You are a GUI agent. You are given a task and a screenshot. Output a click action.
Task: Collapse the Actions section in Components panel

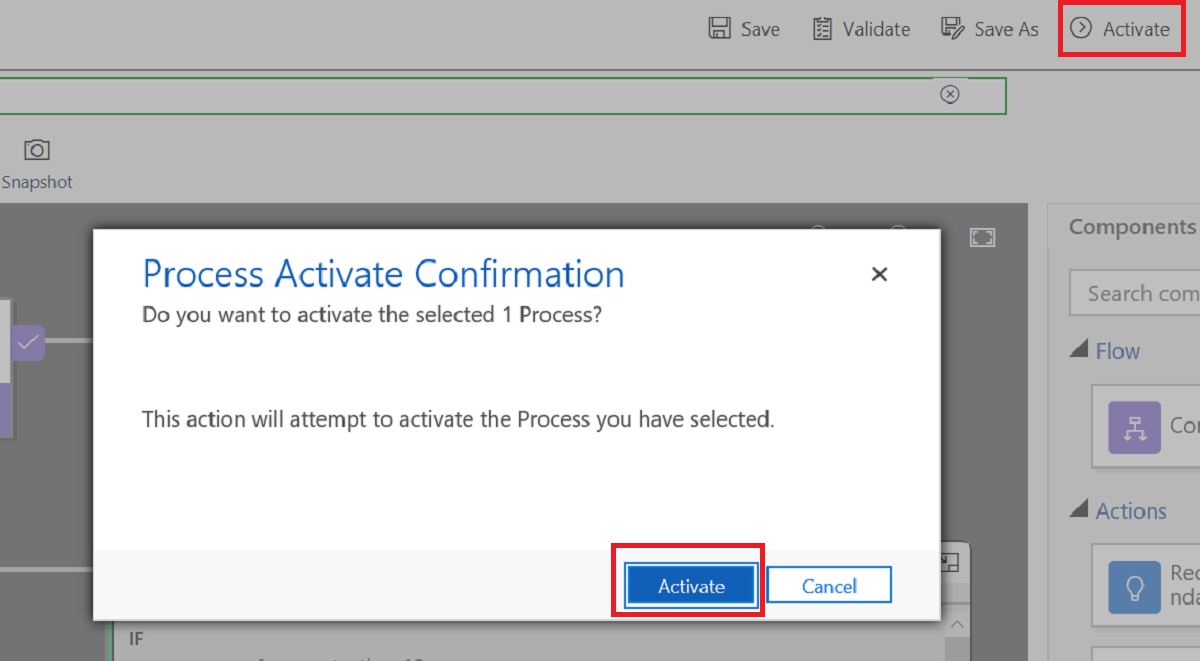(1081, 509)
